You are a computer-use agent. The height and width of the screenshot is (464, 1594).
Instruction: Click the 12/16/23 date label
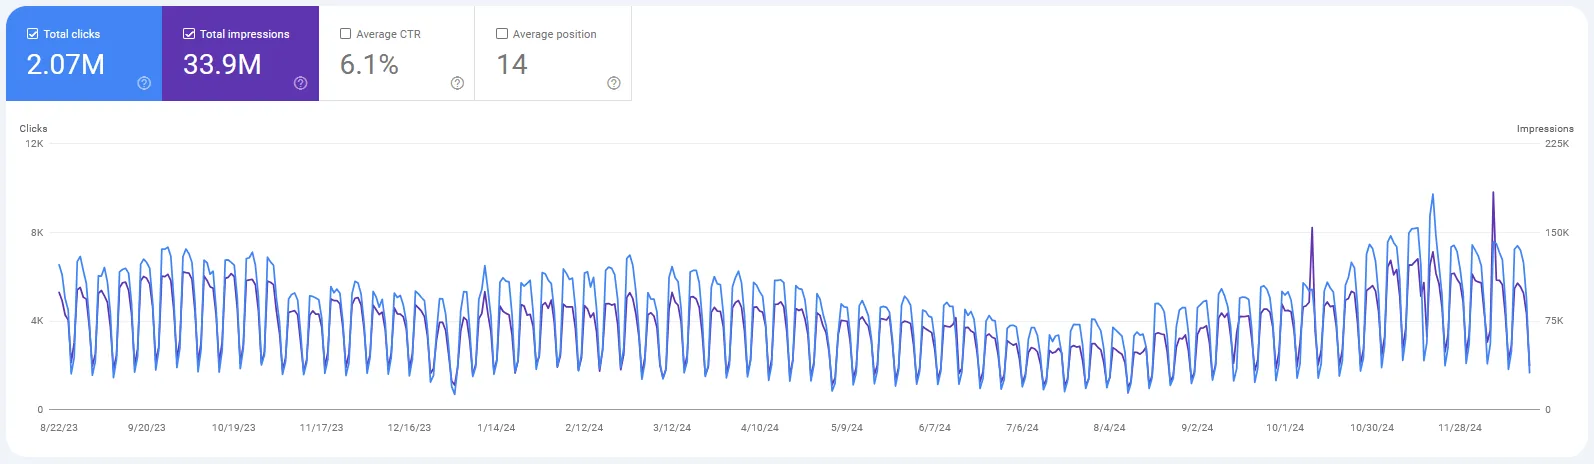click(x=409, y=428)
